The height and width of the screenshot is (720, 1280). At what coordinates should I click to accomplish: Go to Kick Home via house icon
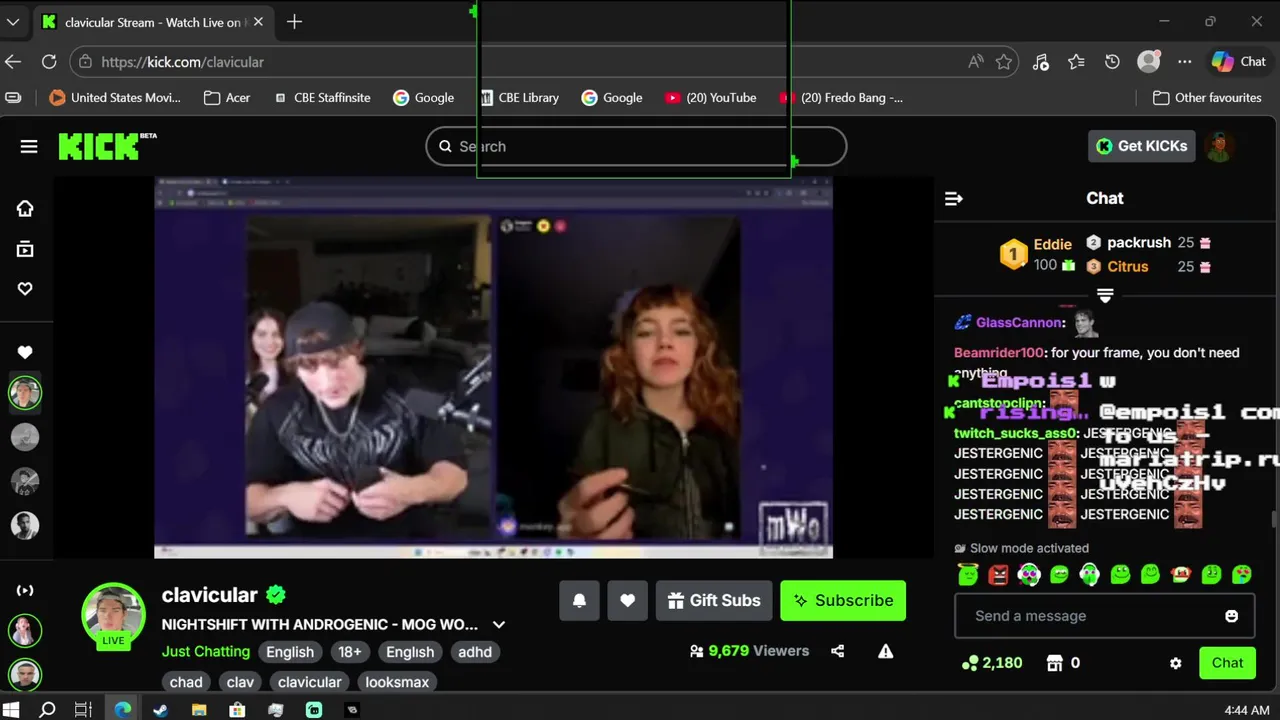tap(25, 209)
